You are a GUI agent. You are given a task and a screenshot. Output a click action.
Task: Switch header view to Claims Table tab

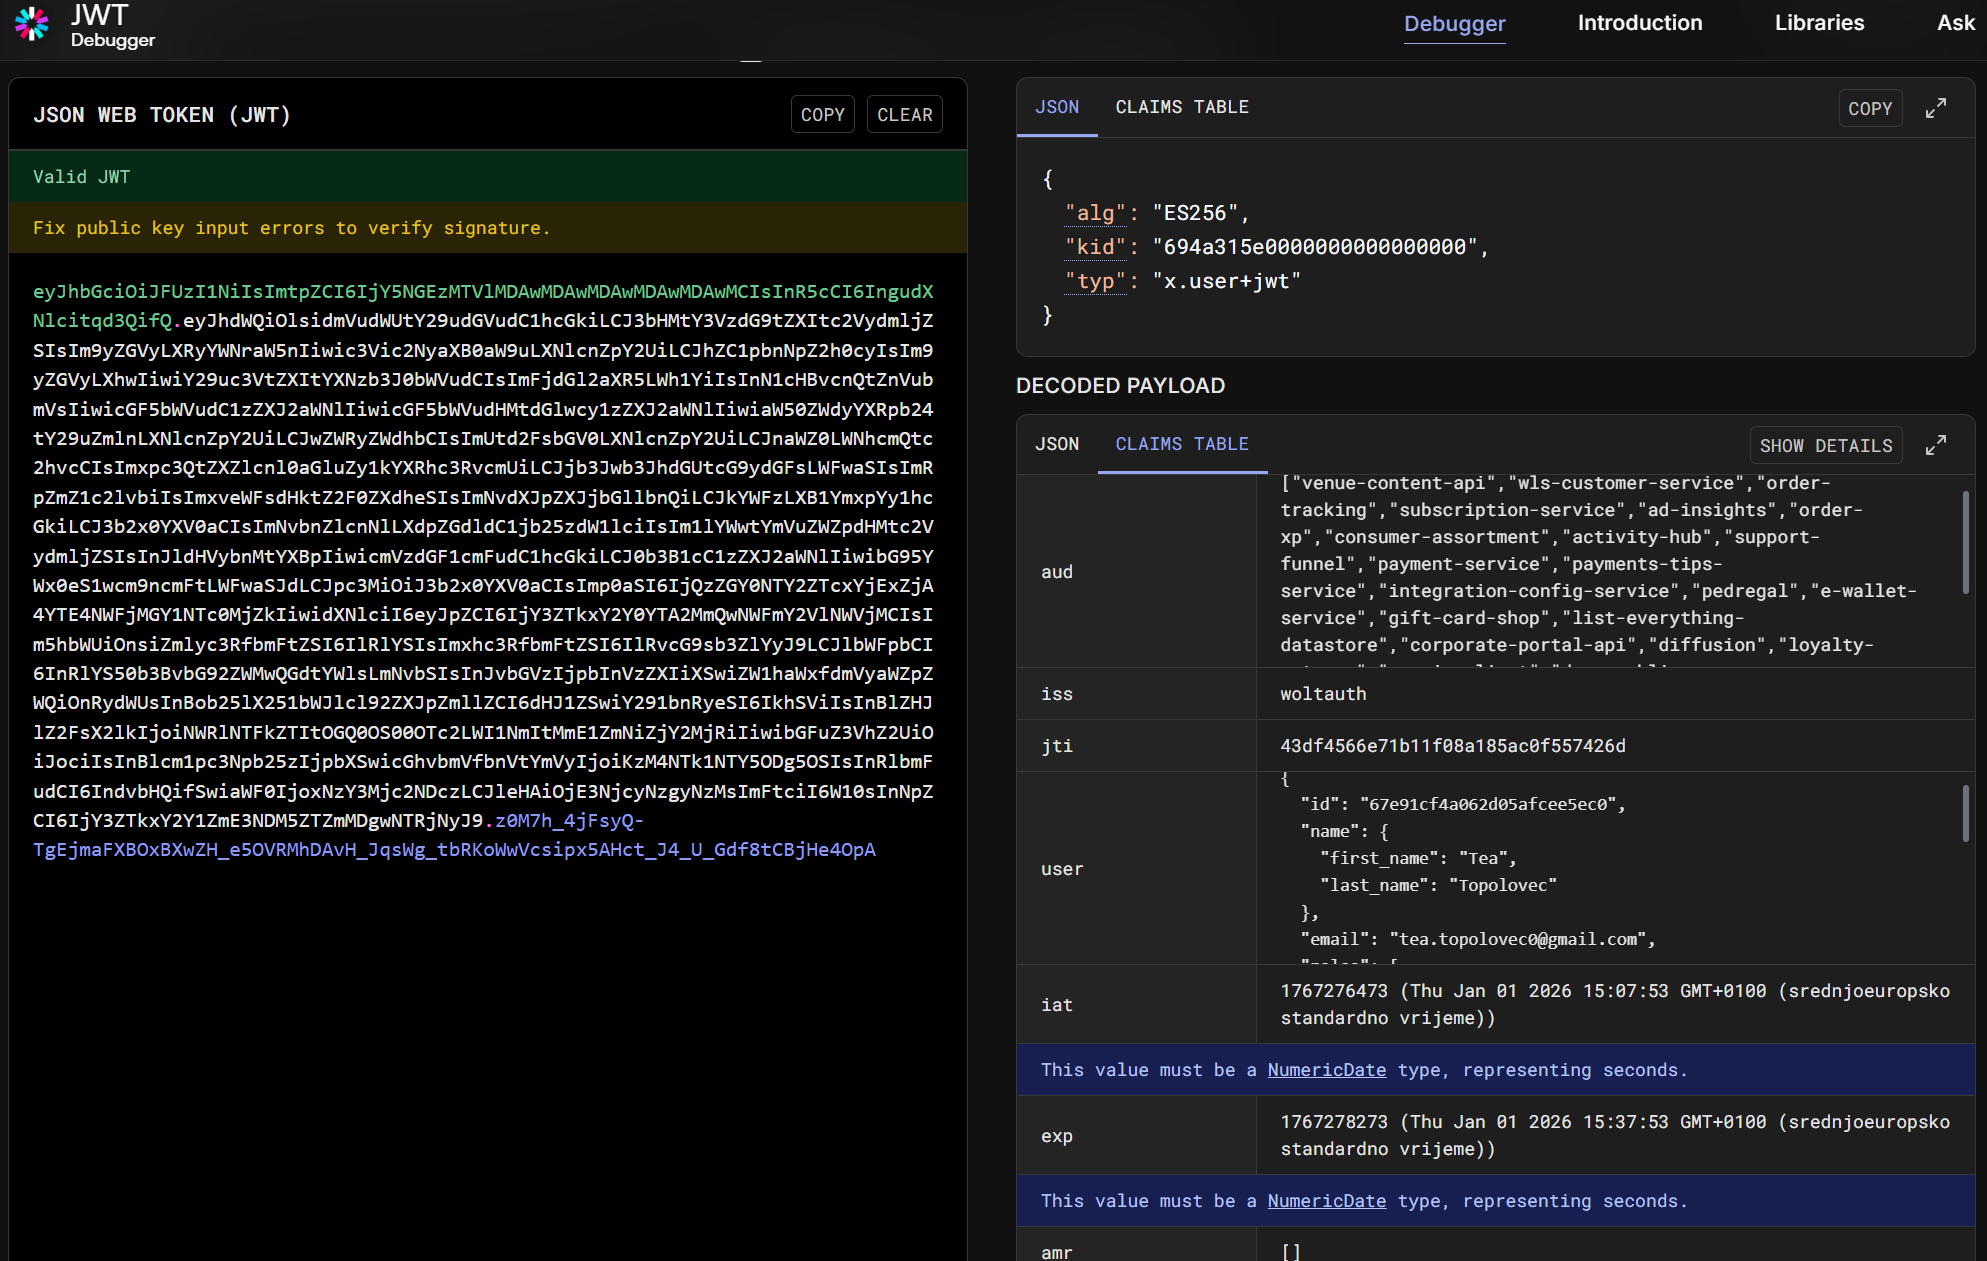click(x=1181, y=107)
